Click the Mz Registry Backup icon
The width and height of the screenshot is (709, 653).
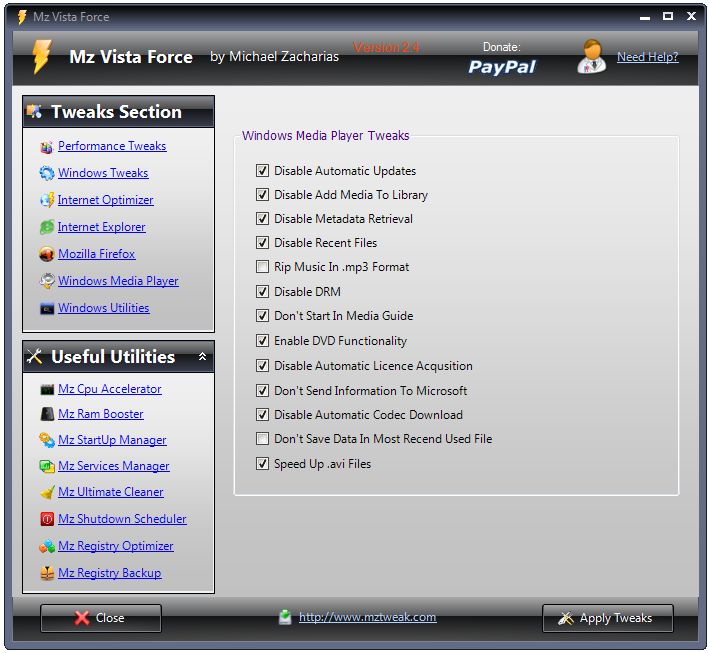click(47, 573)
